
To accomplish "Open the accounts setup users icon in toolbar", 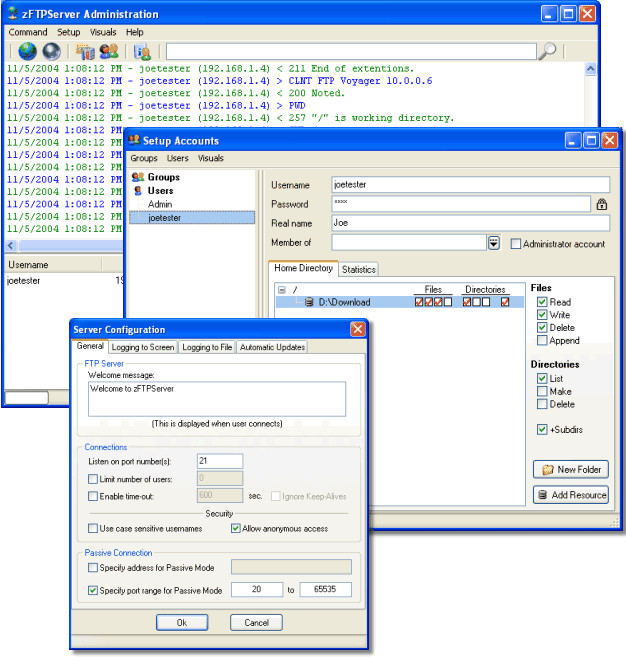I will (109, 51).
